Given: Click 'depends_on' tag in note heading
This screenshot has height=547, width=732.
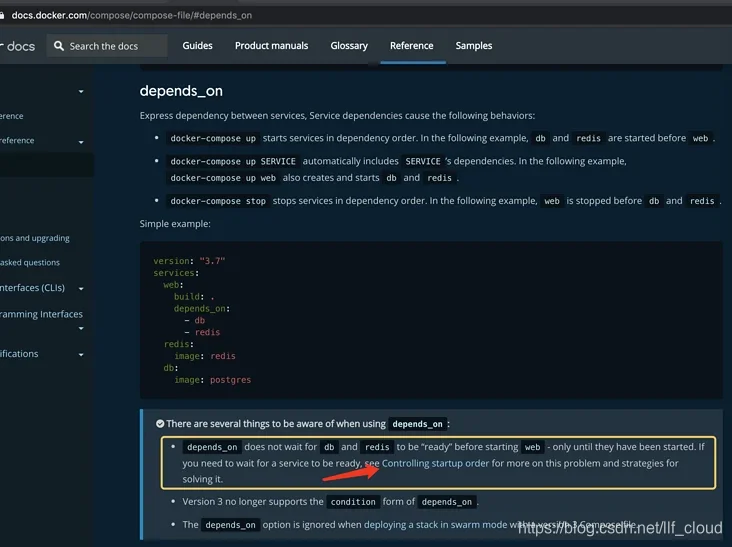Looking at the screenshot, I should (x=417, y=424).
